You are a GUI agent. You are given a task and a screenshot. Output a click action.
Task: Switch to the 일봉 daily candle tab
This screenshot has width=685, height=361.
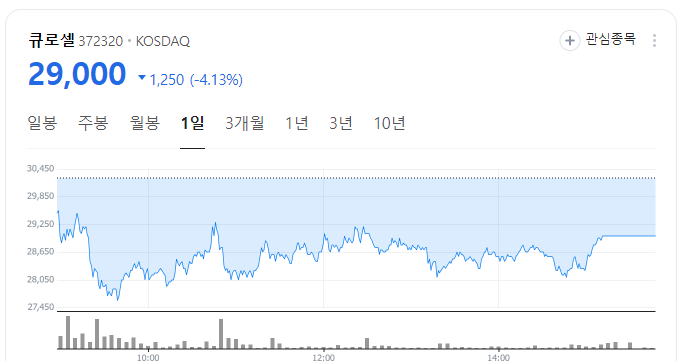pos(42,123)
